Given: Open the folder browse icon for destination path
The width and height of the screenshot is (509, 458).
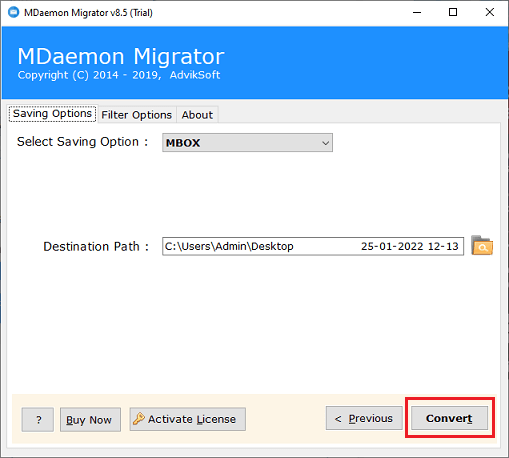Looking at the screenshot, I should tap(482, 246).
